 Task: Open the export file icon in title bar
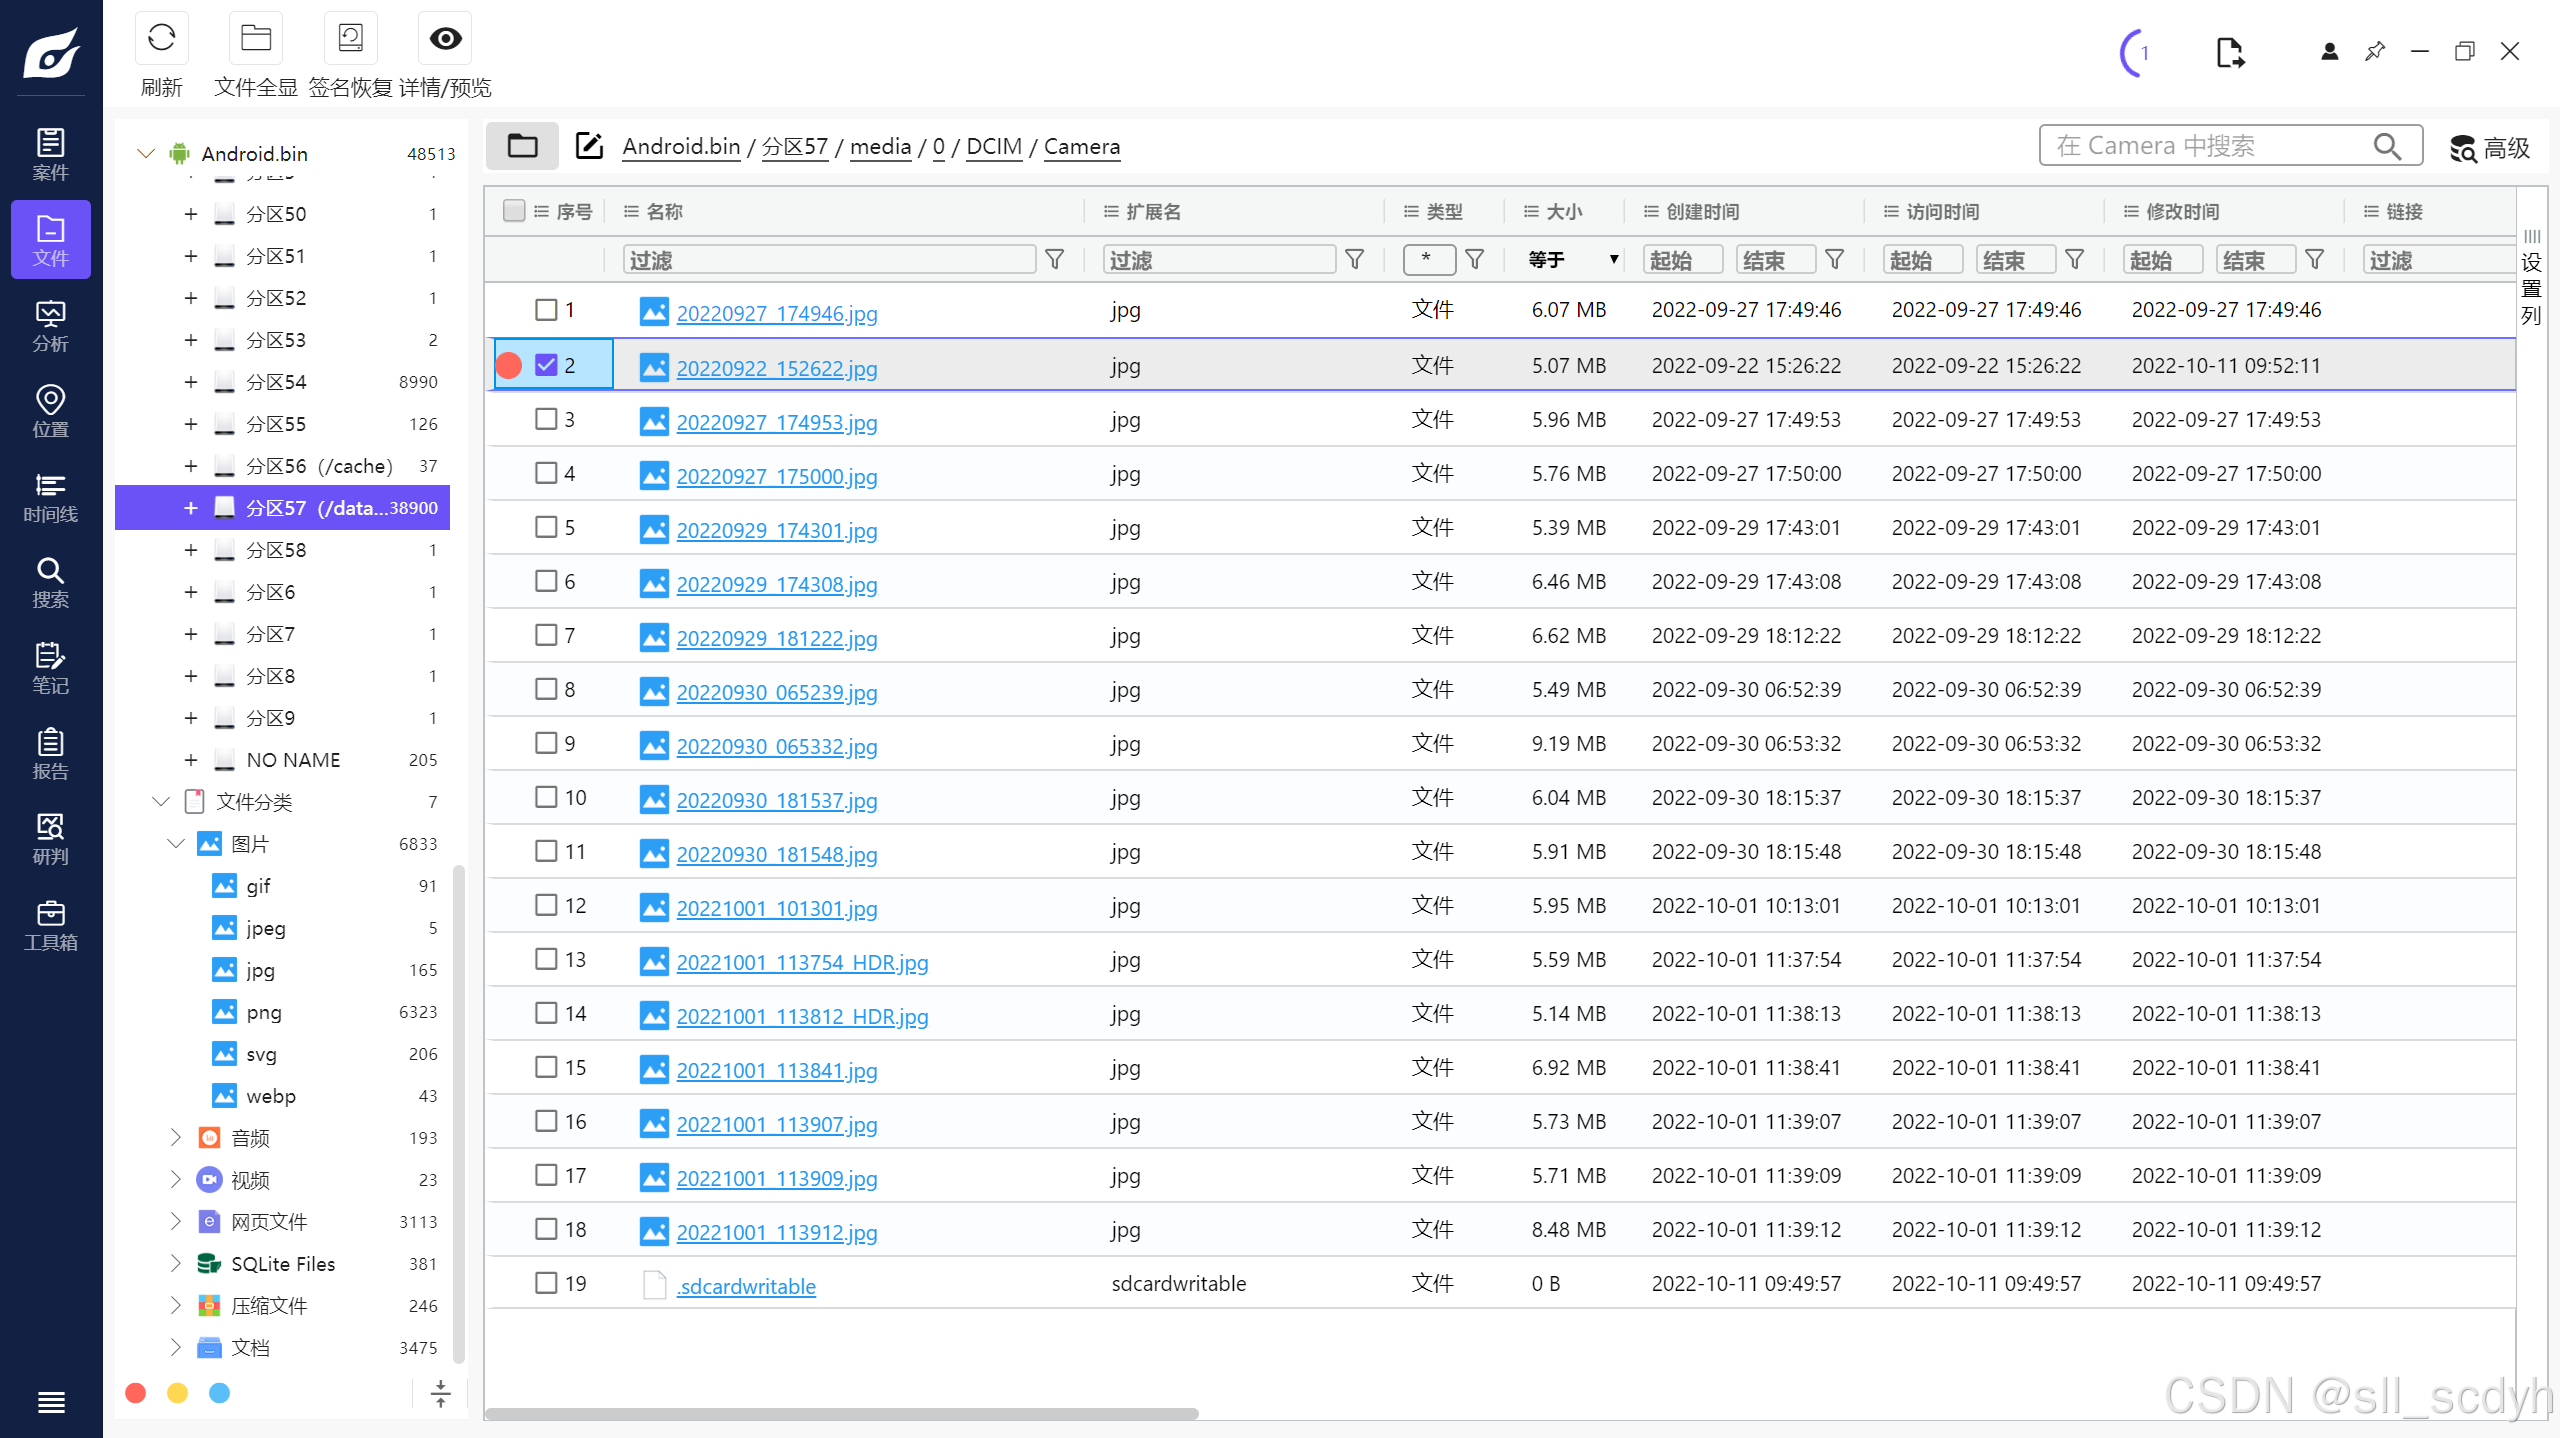[2229, 52]
